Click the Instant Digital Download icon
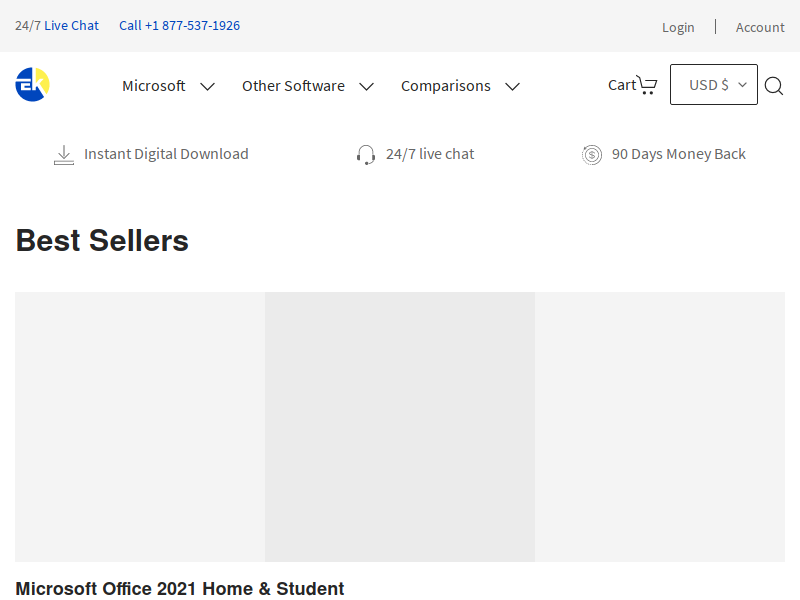Screen dimensions: 800x600 tap(64, 155)
